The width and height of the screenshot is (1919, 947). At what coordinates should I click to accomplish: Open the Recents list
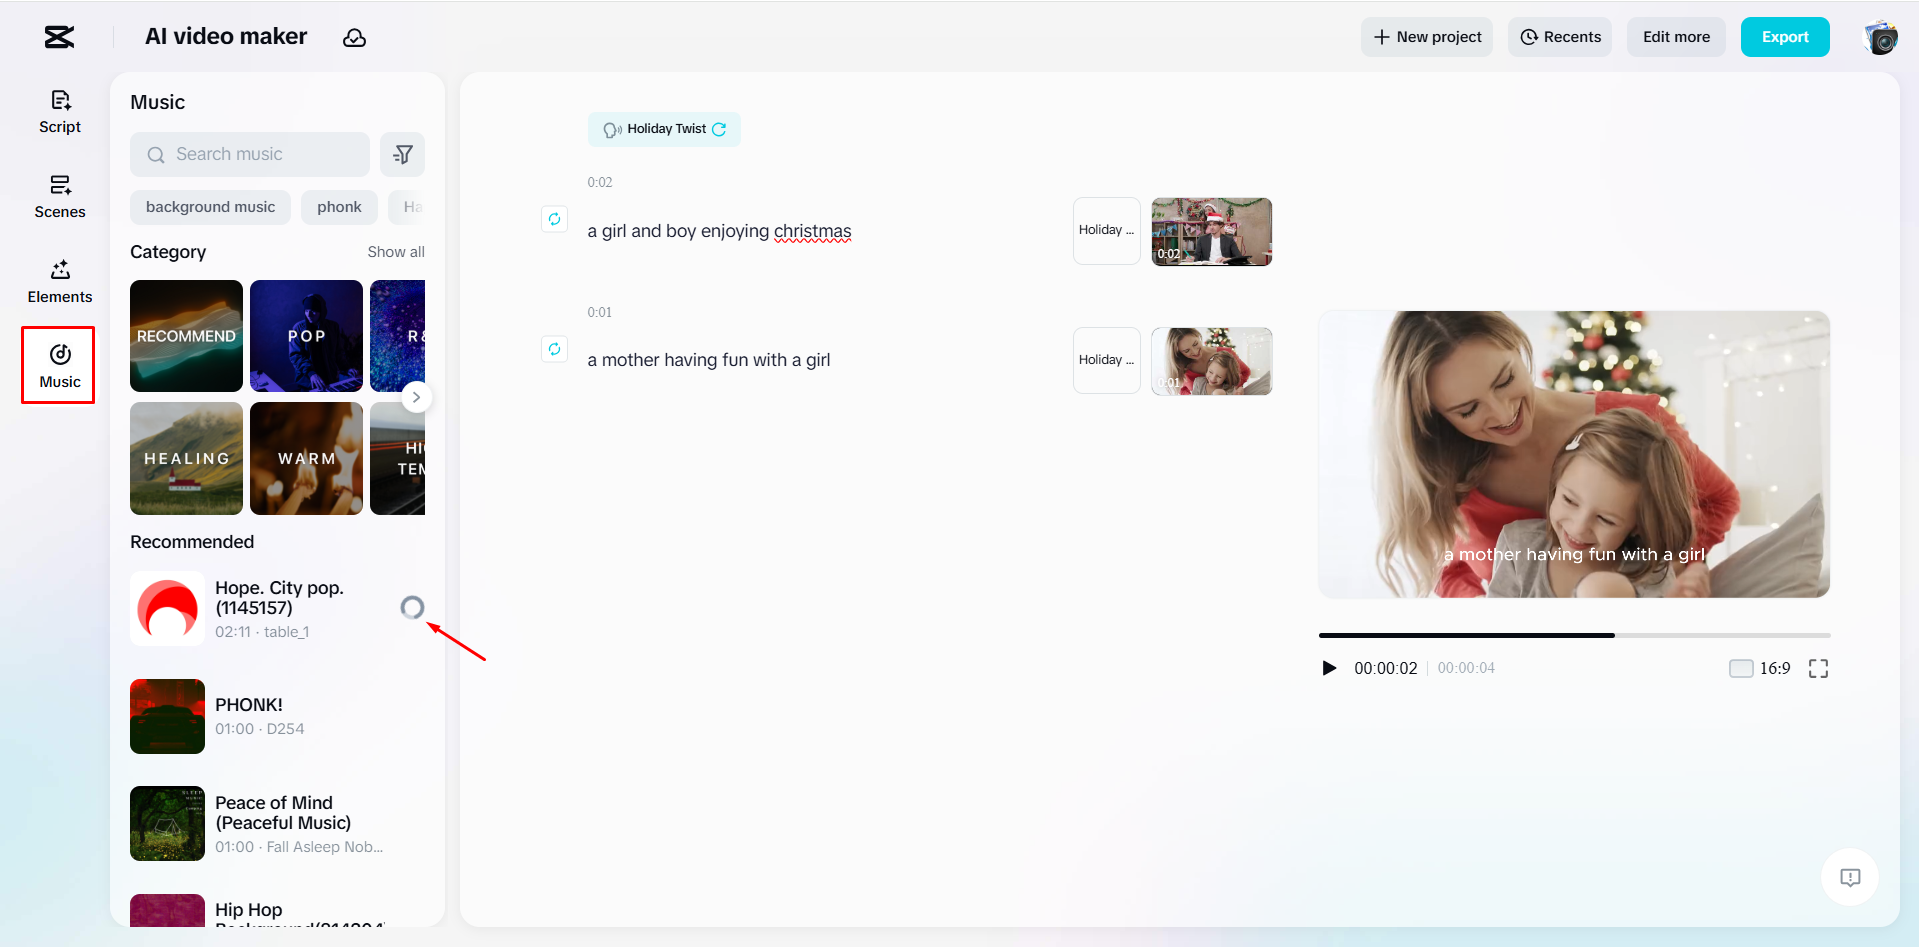(x=1560, y=37)
